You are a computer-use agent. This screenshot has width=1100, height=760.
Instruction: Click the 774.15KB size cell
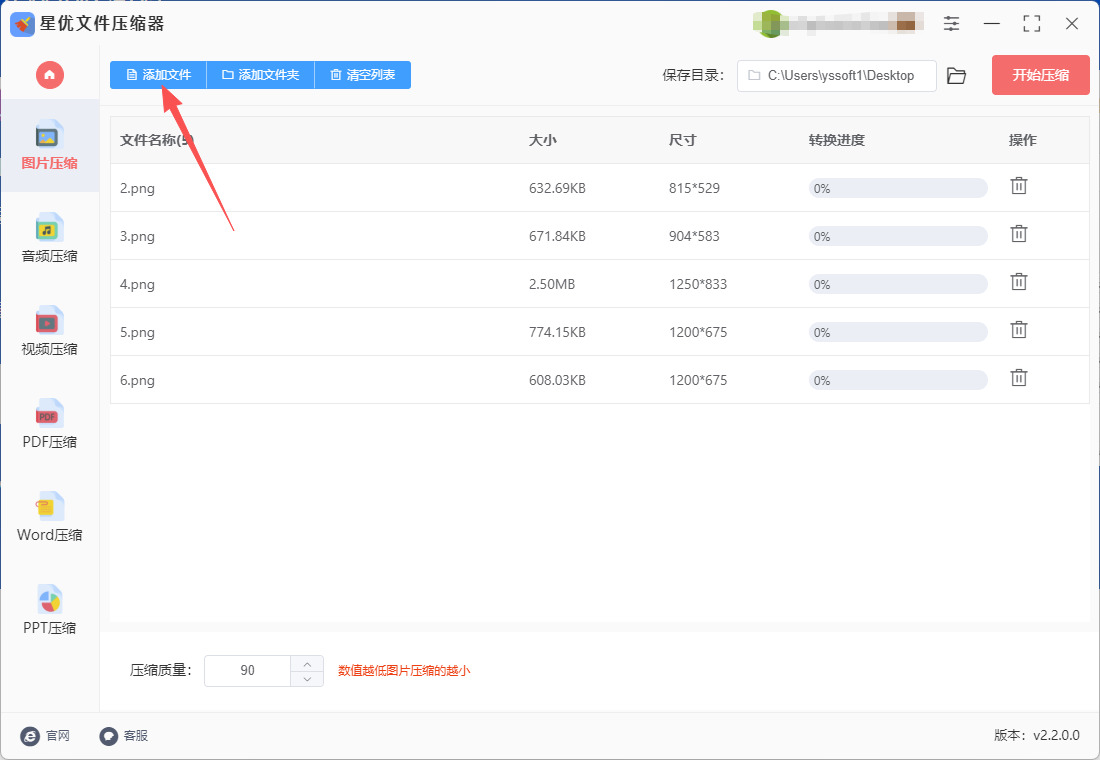[x=557, y=332]
